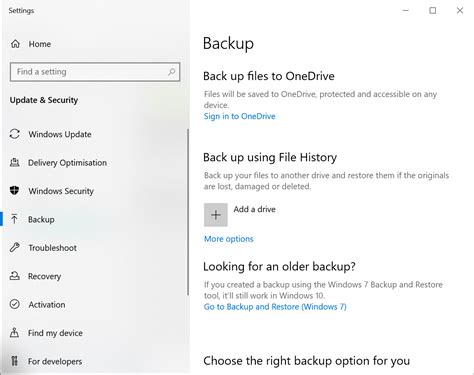
Task: Click the Activation checkmark circle icon
Action: pyautogui.click(x=15, y=304)
